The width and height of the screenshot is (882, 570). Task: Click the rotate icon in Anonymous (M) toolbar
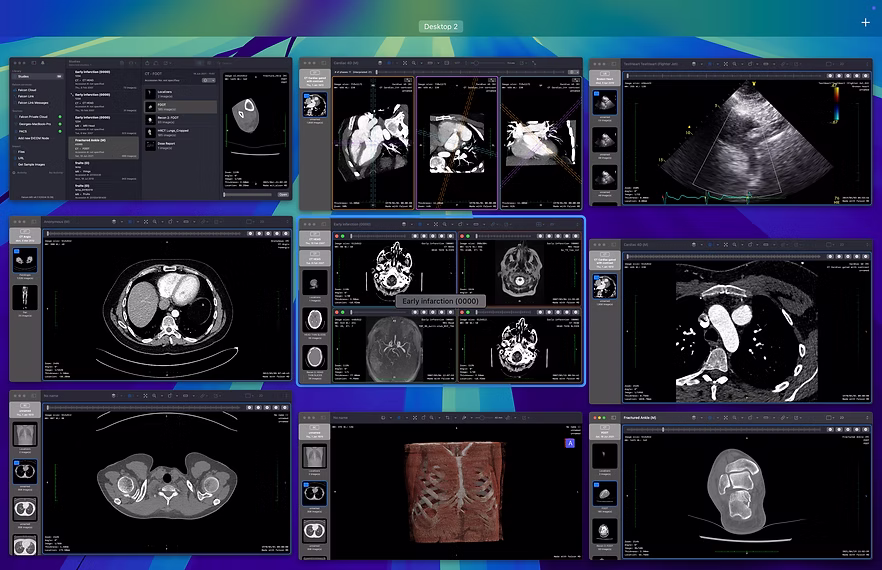click(170, 222)
